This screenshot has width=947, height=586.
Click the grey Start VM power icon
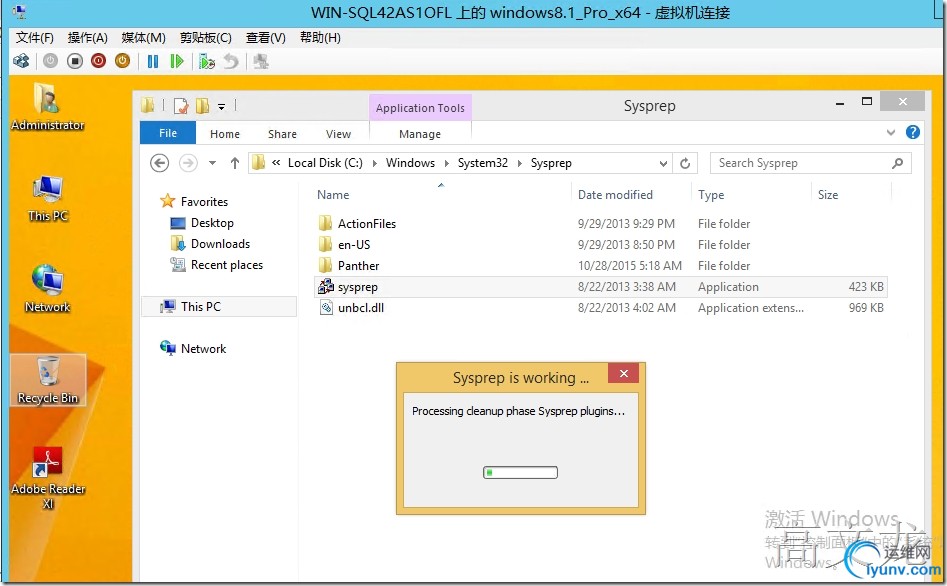tap(50, 61)
